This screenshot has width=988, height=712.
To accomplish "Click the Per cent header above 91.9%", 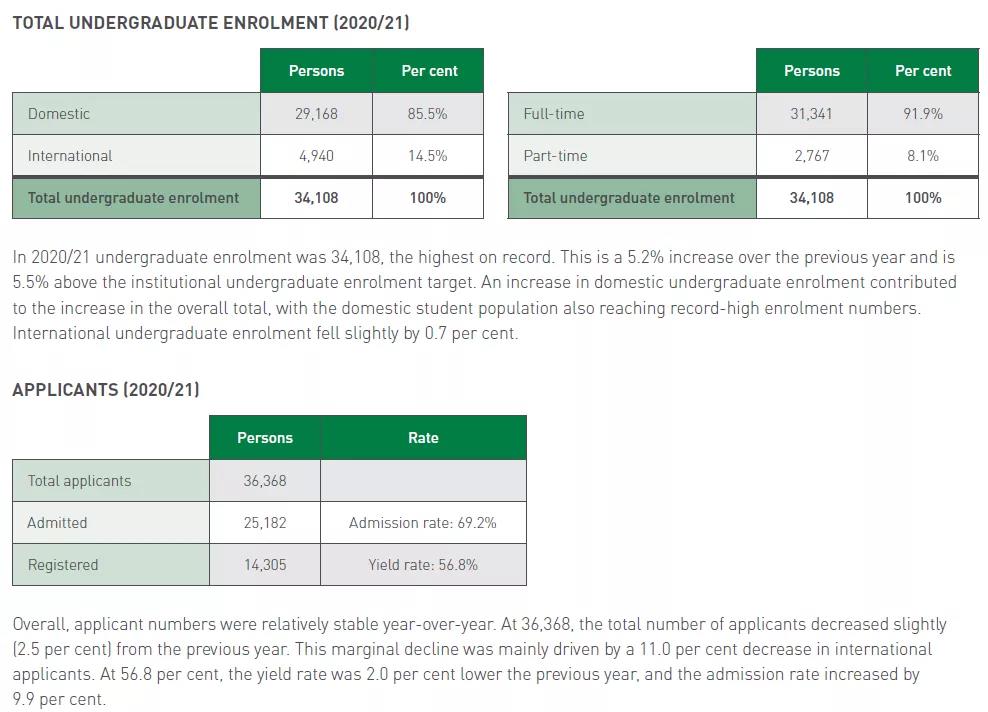I will point(923,71).
